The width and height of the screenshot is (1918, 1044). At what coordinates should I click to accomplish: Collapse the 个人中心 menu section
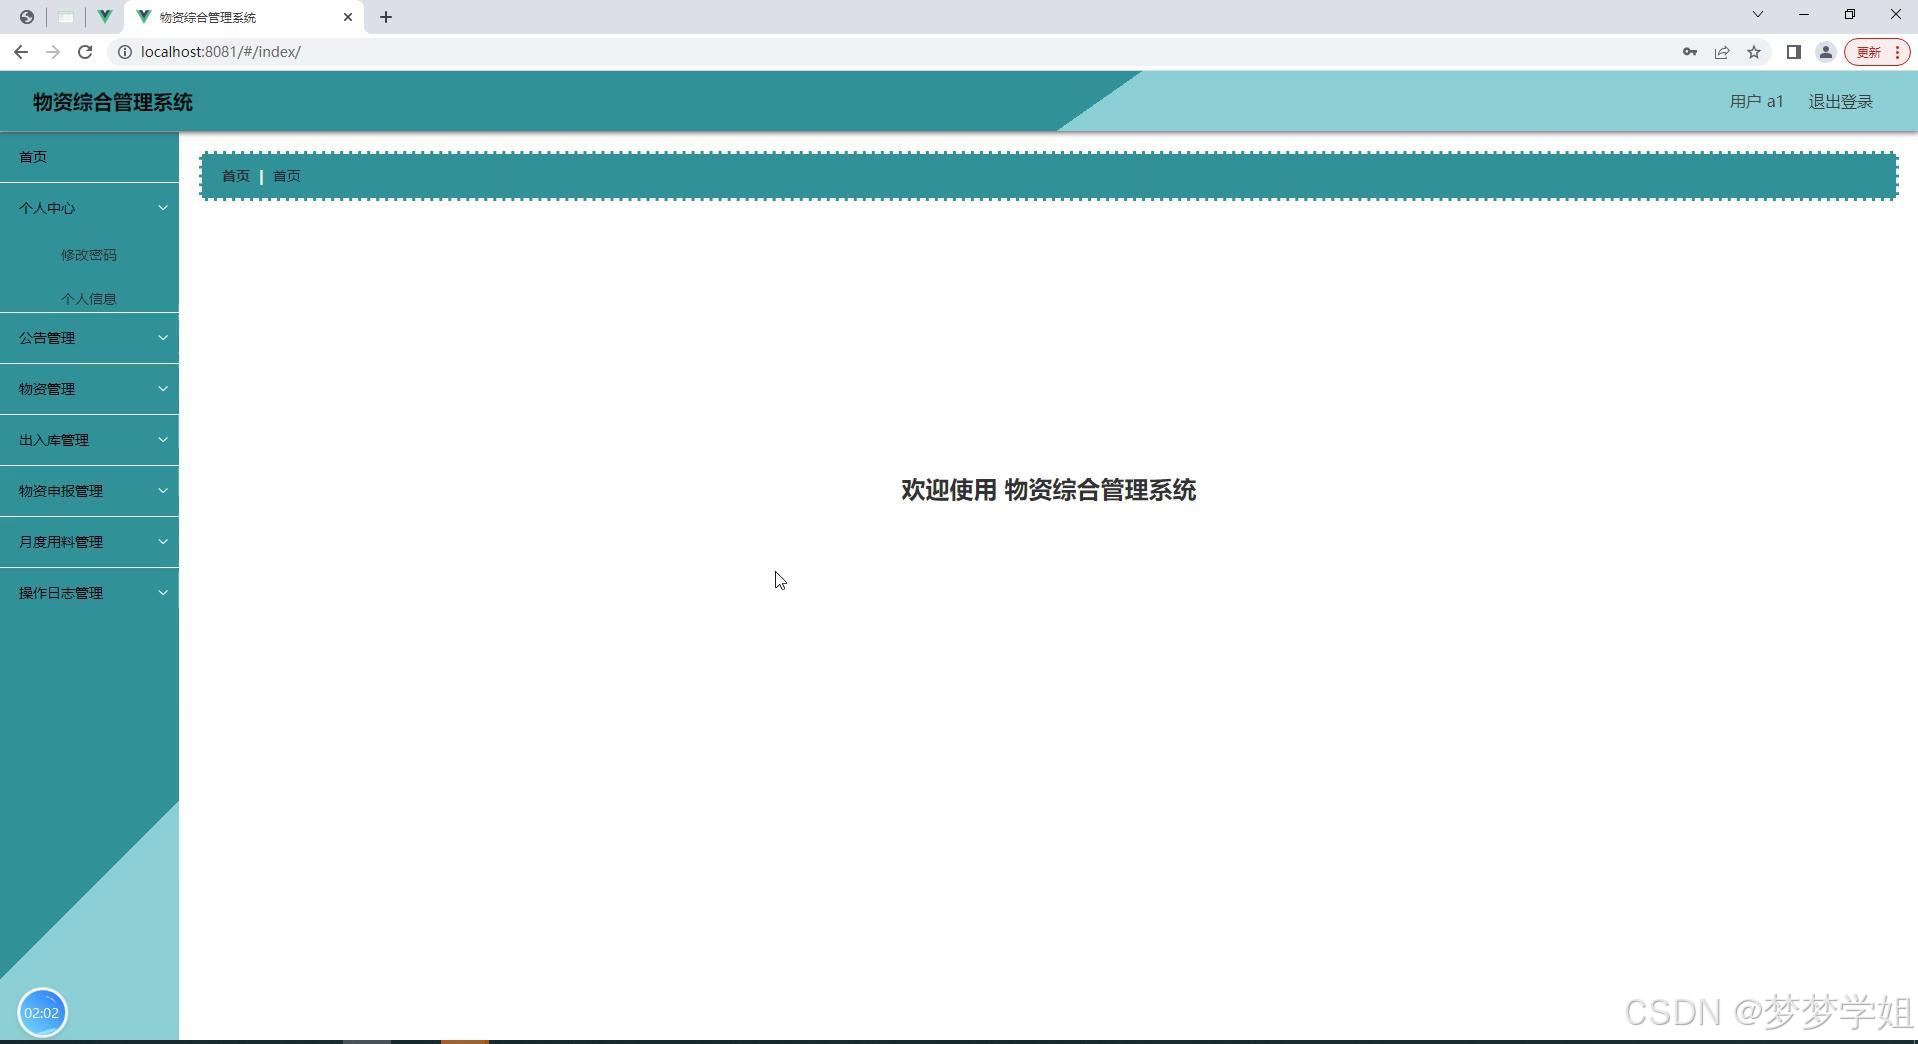pos(89,207)
